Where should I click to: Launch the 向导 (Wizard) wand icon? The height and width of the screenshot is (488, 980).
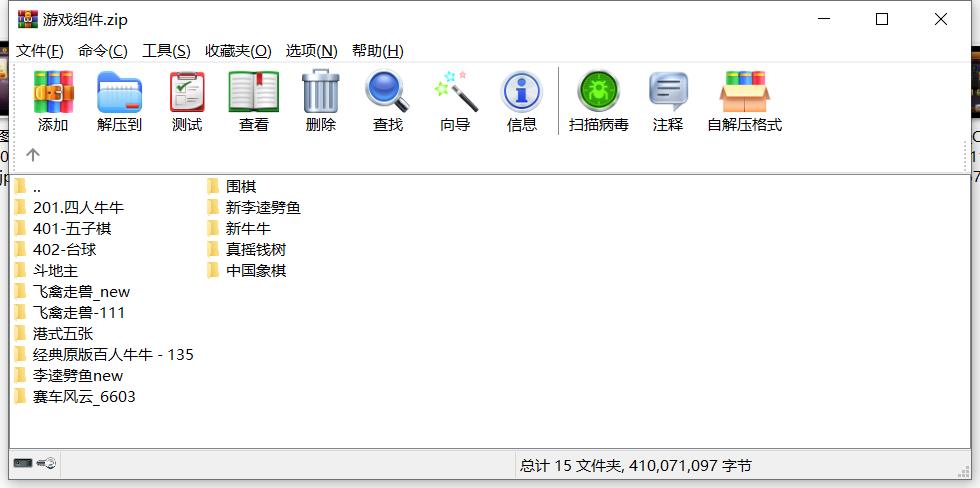[x=455, y=93]
